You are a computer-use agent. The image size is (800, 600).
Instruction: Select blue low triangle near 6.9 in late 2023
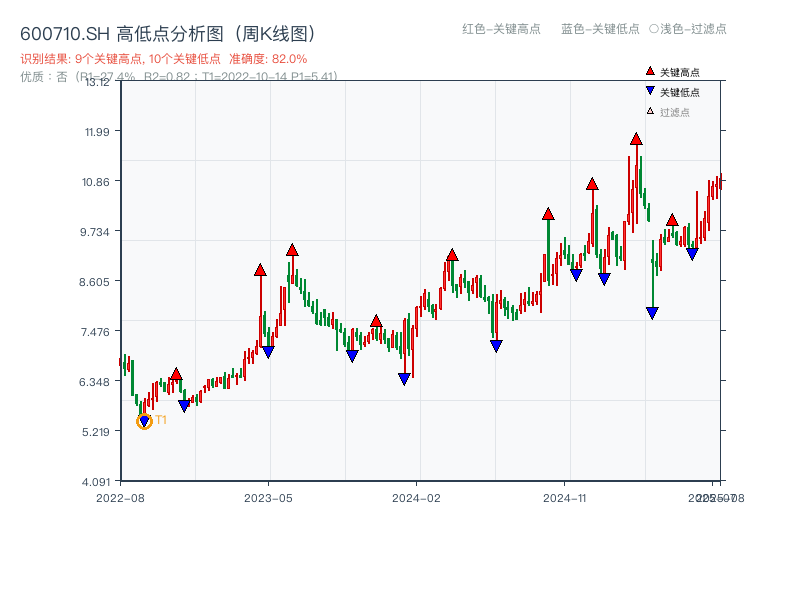pyautogui.click(x=352, y=356)
